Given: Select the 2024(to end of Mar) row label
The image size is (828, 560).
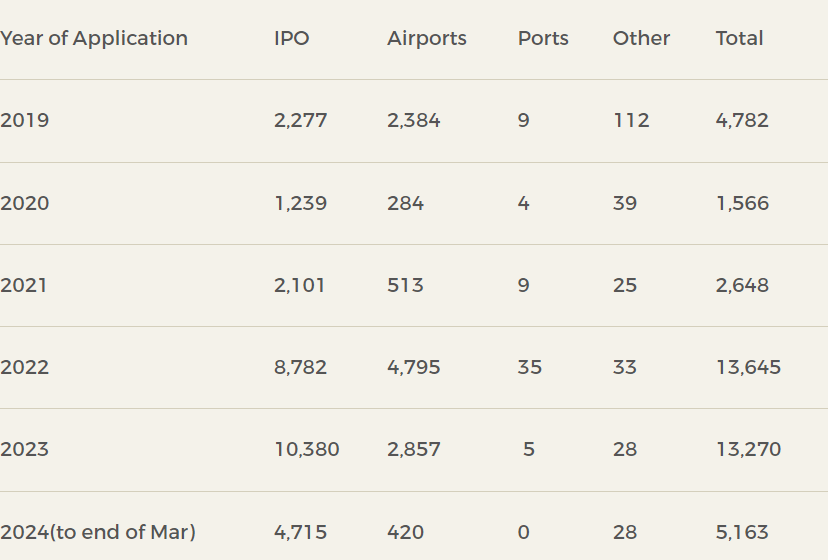Looking at the screenshot, I should [x=98, y=532].
